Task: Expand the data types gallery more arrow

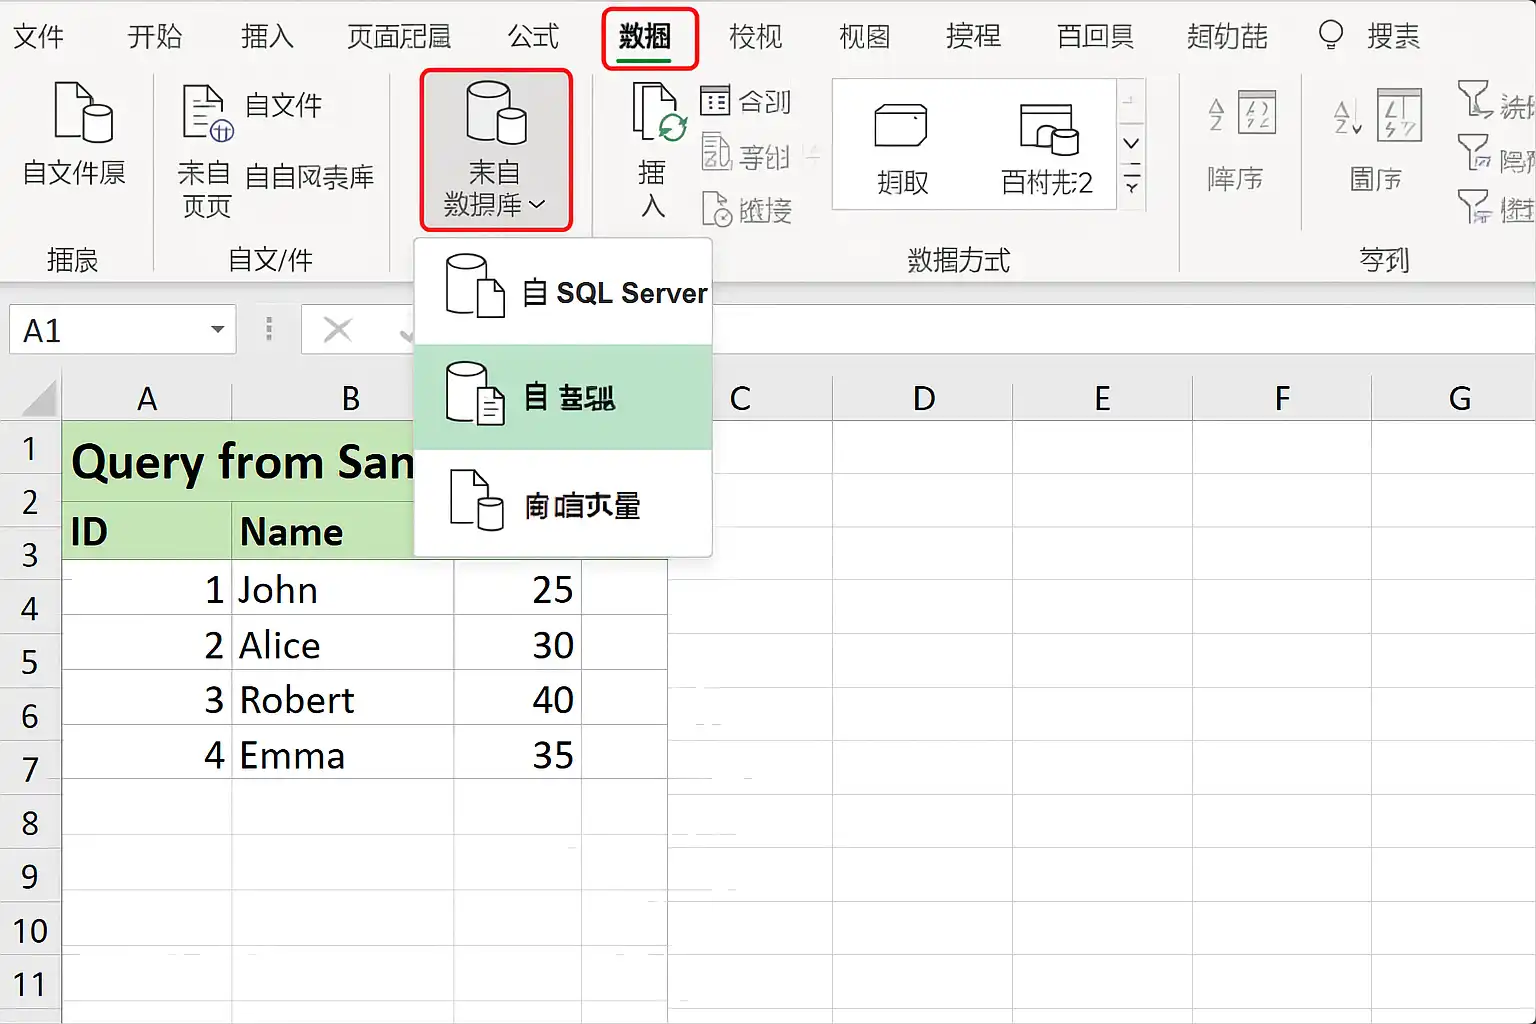Action: [1131, 184]
